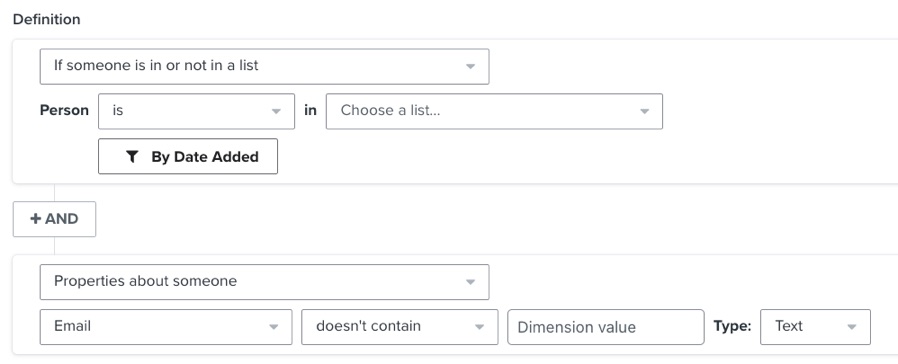The height and width of the screenshot is (364, 898).
Task: Open the 'Choose a list...' dropdown
Action: [494, 111]
